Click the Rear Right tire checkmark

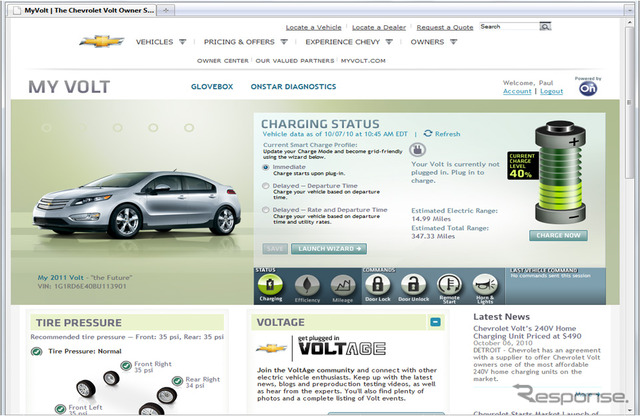tap(177, 381)
